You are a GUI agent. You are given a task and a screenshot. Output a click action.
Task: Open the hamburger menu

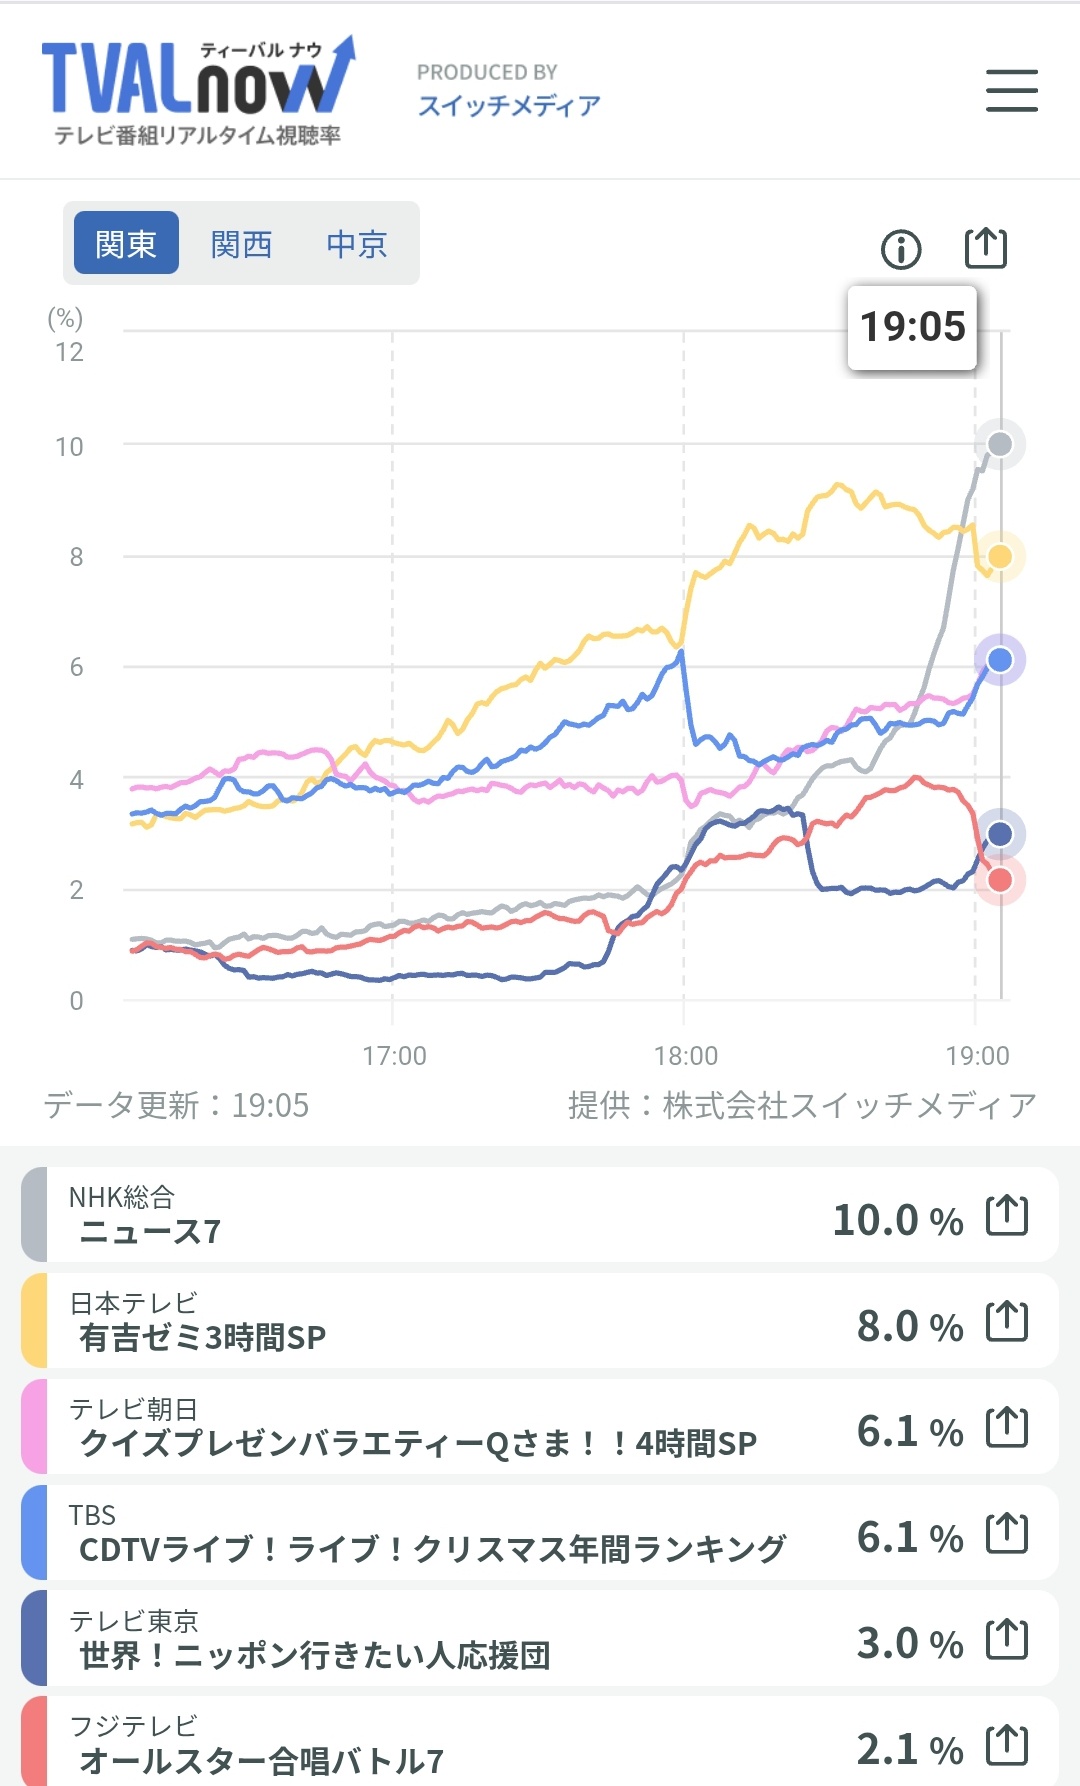coord(1011,90)
